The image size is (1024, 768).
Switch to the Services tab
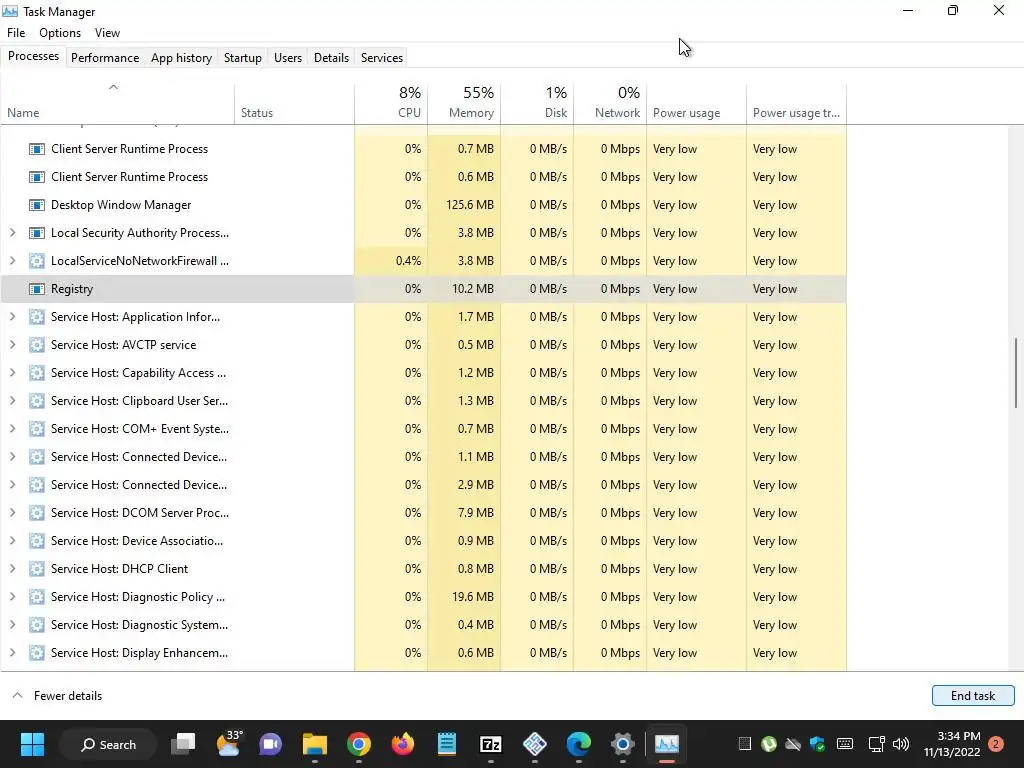tap(381, 57)
